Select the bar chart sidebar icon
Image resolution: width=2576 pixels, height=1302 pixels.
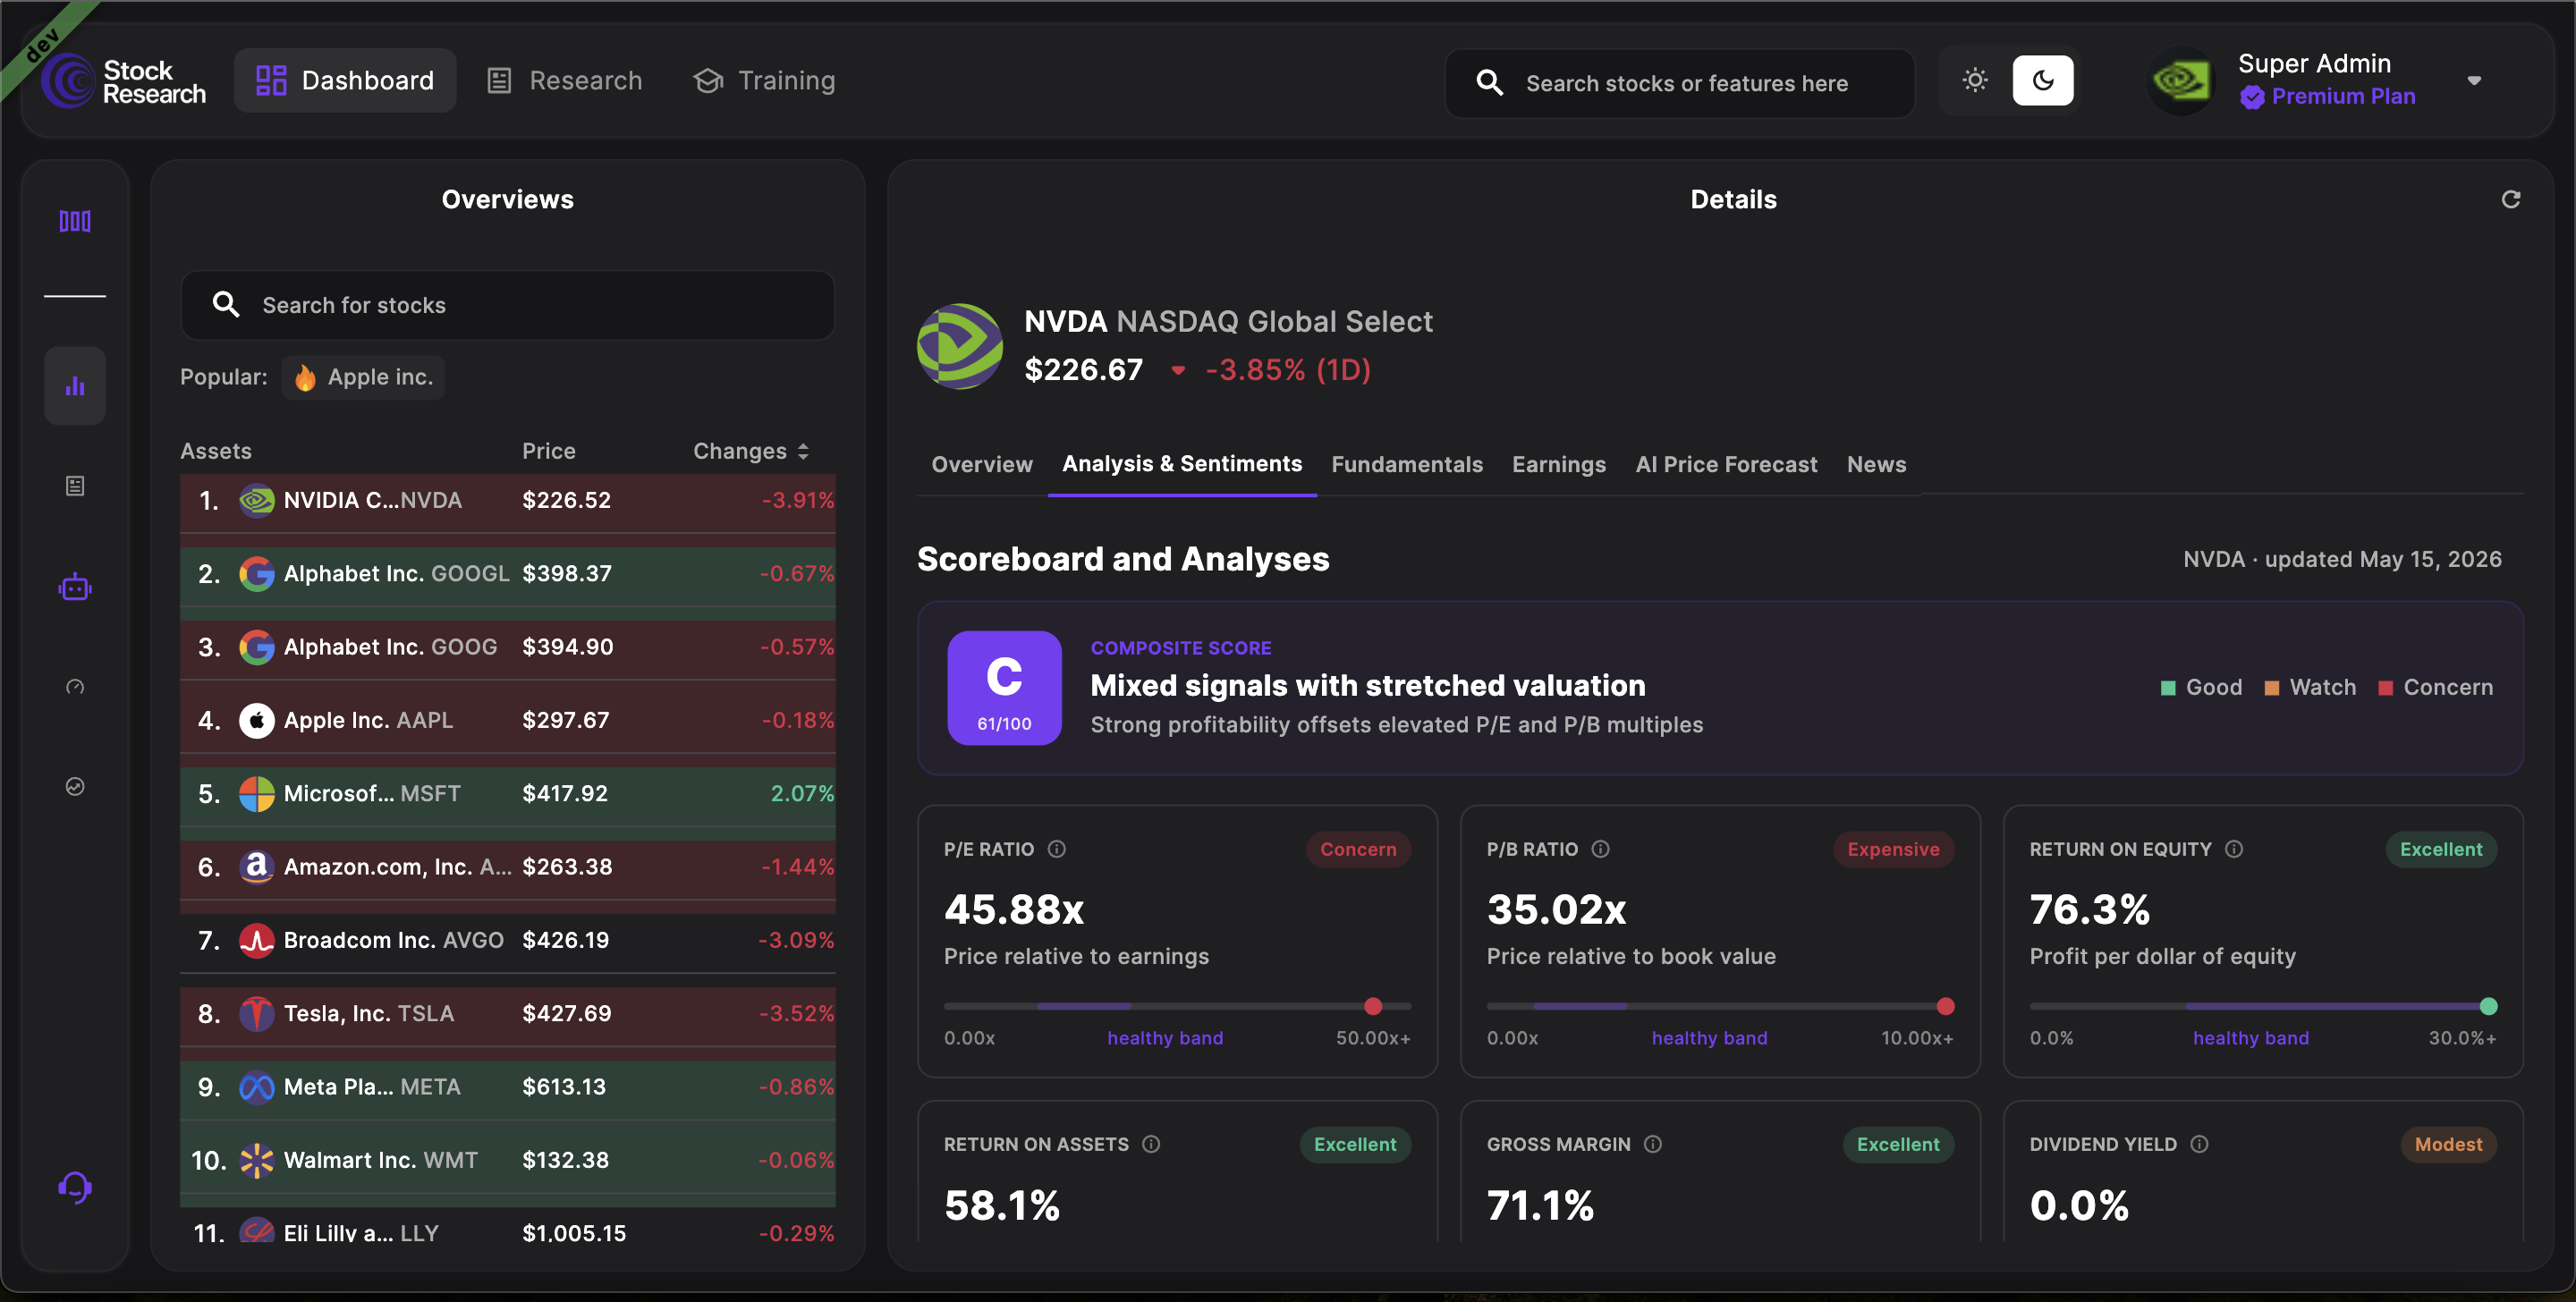click(x=75, y=386)
